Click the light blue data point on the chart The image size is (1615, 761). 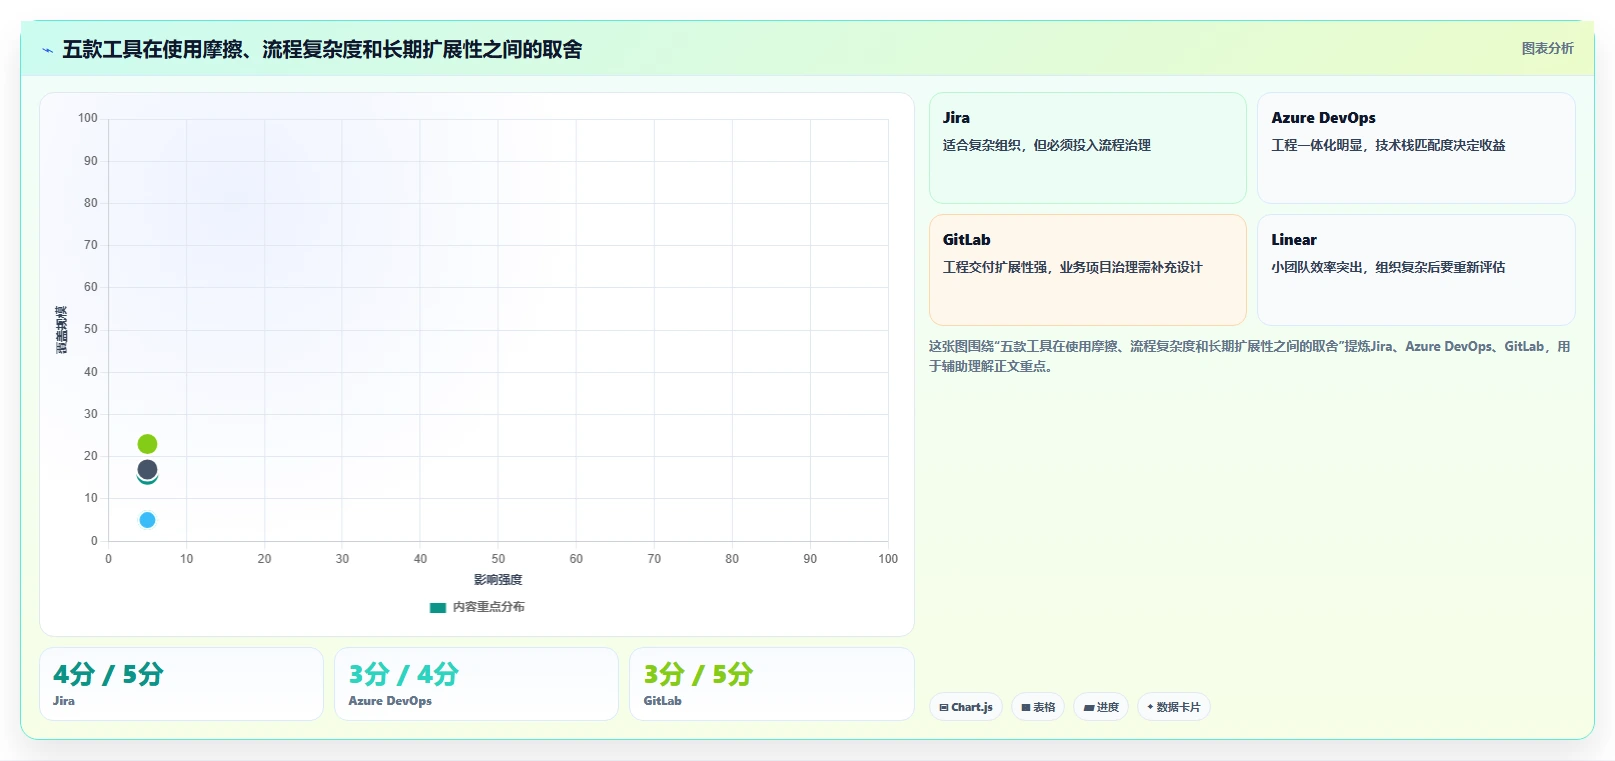tap(147, 520)
